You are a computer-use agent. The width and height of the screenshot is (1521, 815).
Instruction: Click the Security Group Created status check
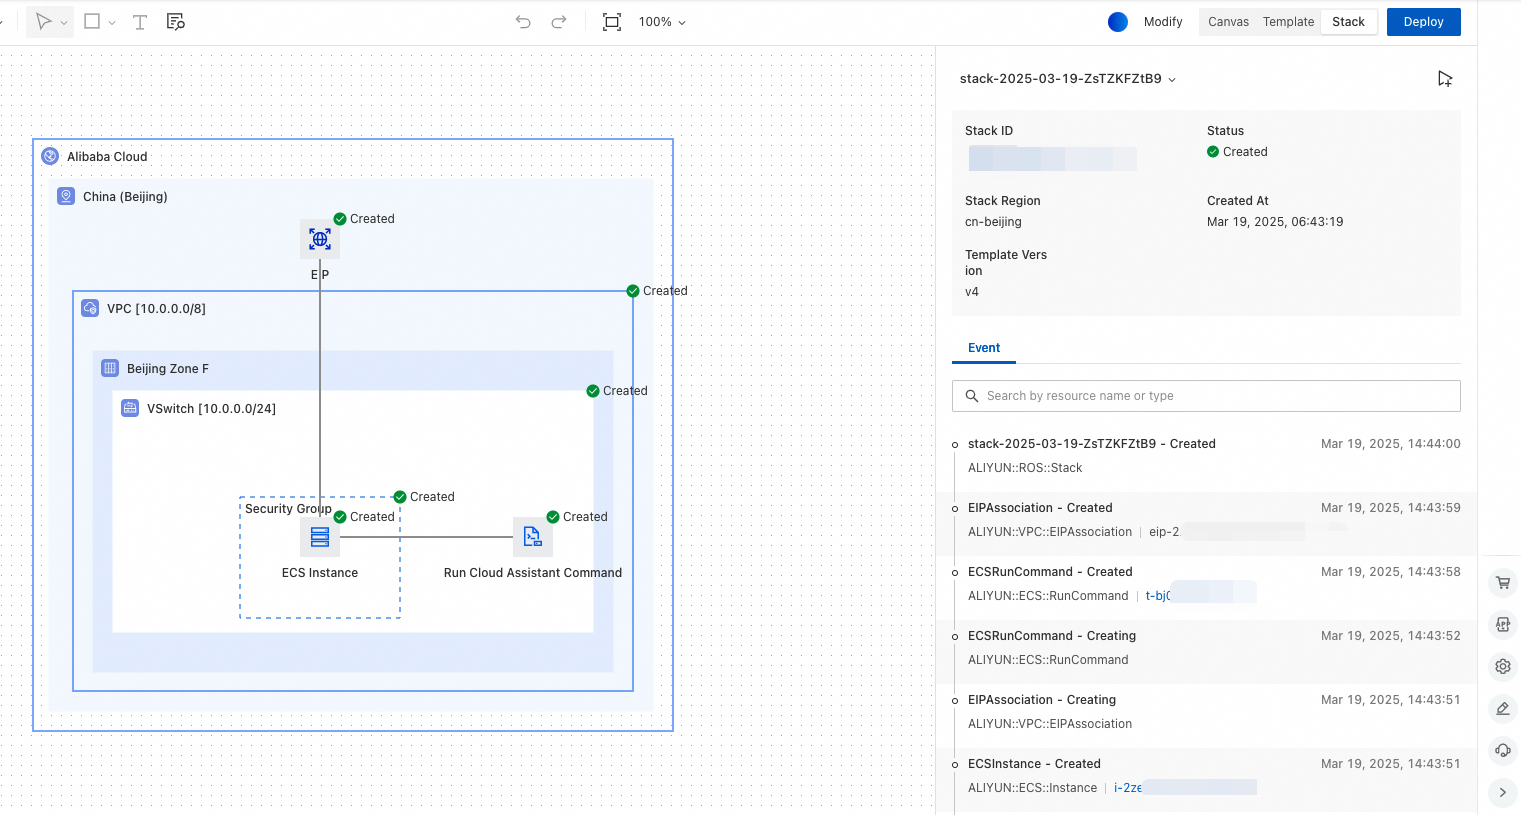click(400, 497)
